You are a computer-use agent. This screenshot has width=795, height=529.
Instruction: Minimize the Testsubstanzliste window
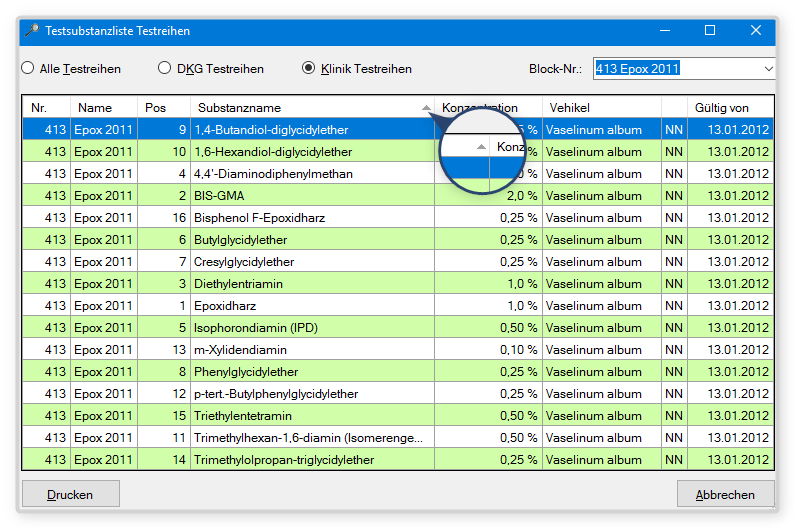click(x=664, y=31)
